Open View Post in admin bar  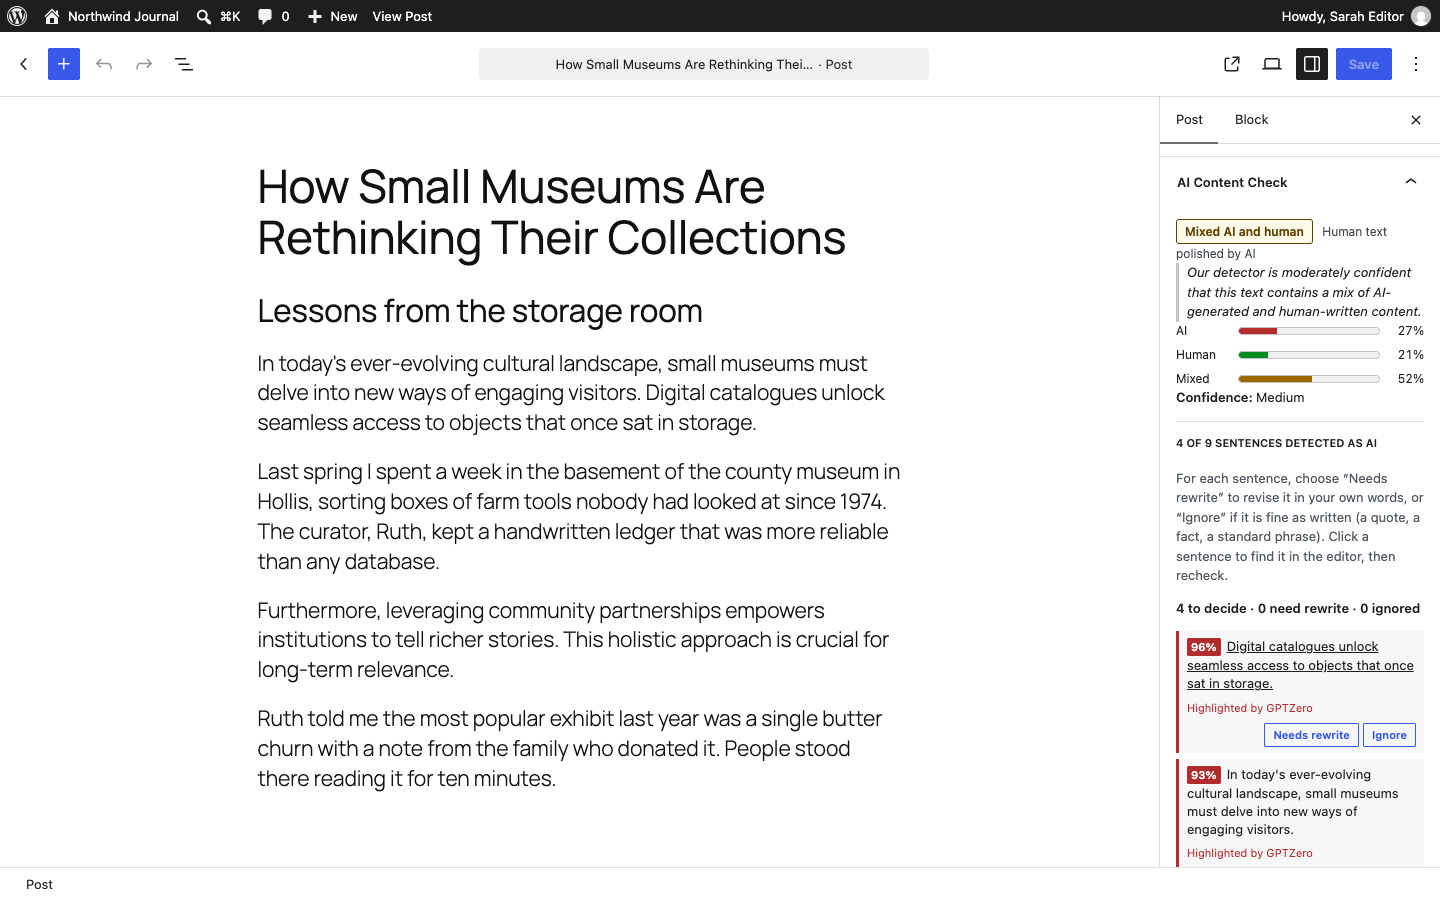402,16
